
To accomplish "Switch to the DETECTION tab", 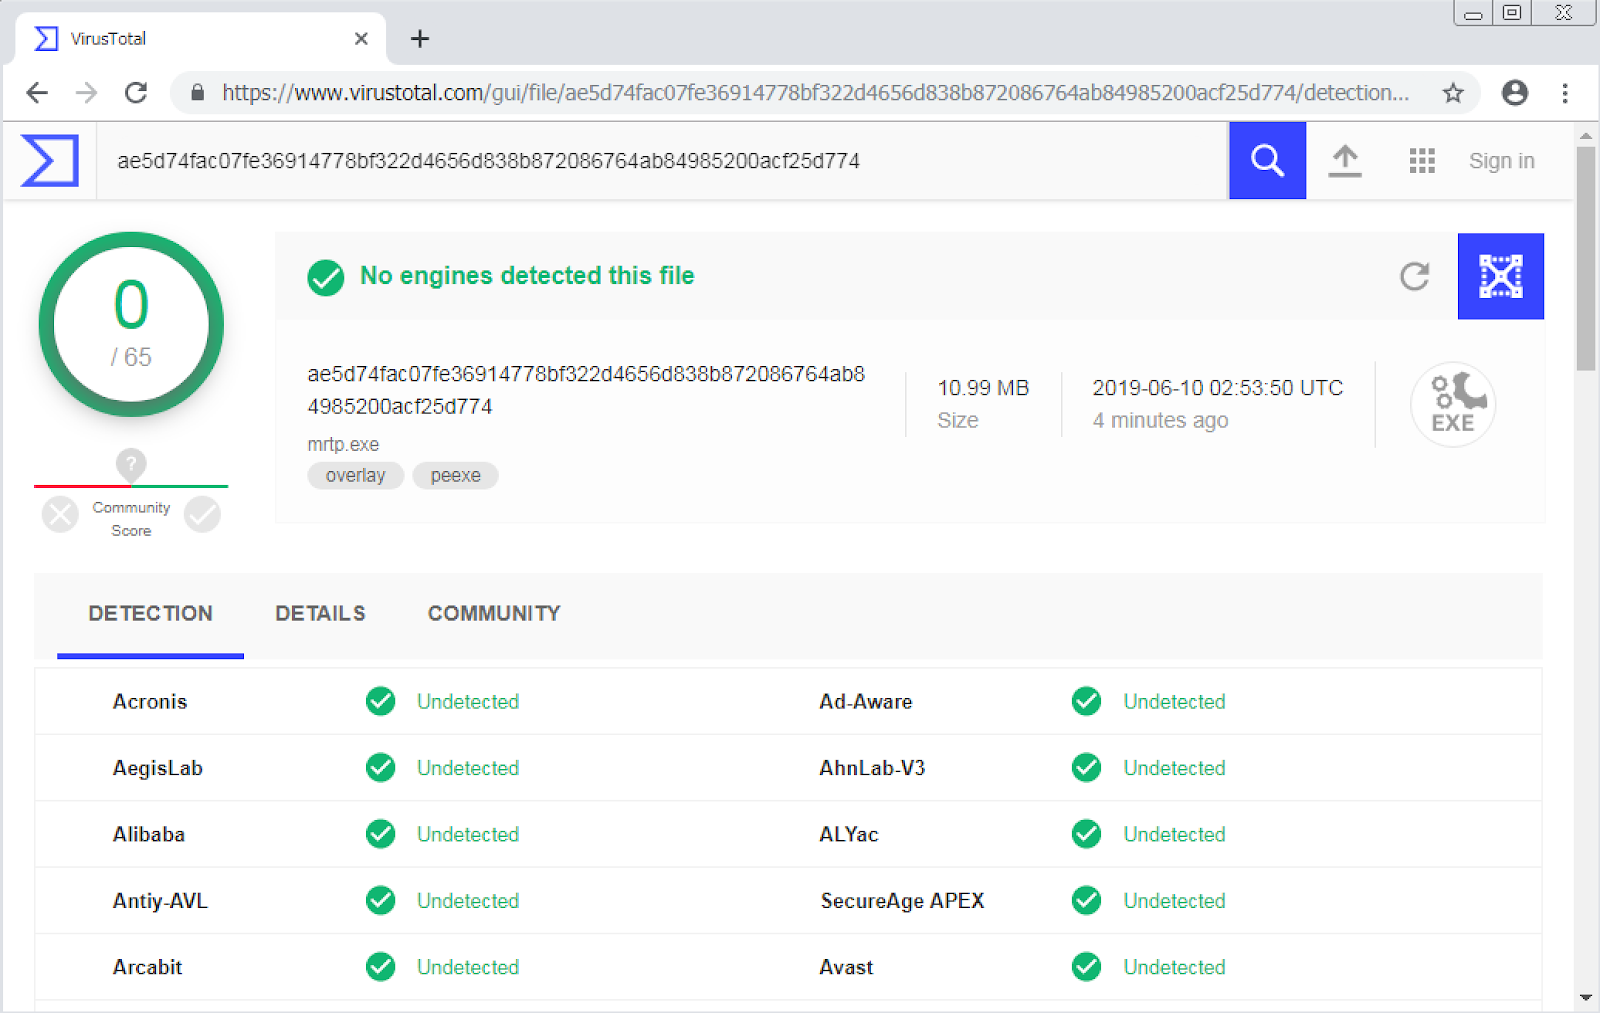I will coord(150,614).
